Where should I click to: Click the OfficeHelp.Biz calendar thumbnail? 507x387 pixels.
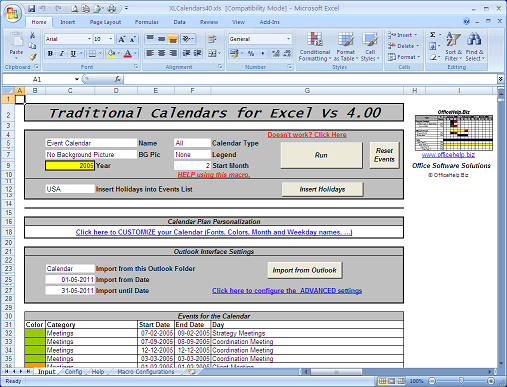[x=453, y=132]
